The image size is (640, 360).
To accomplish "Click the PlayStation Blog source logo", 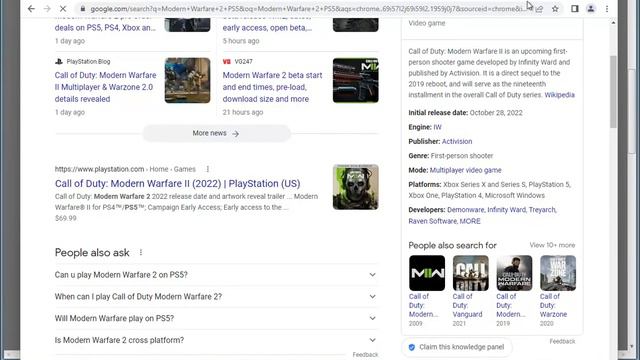I will [x=59, y=62].
